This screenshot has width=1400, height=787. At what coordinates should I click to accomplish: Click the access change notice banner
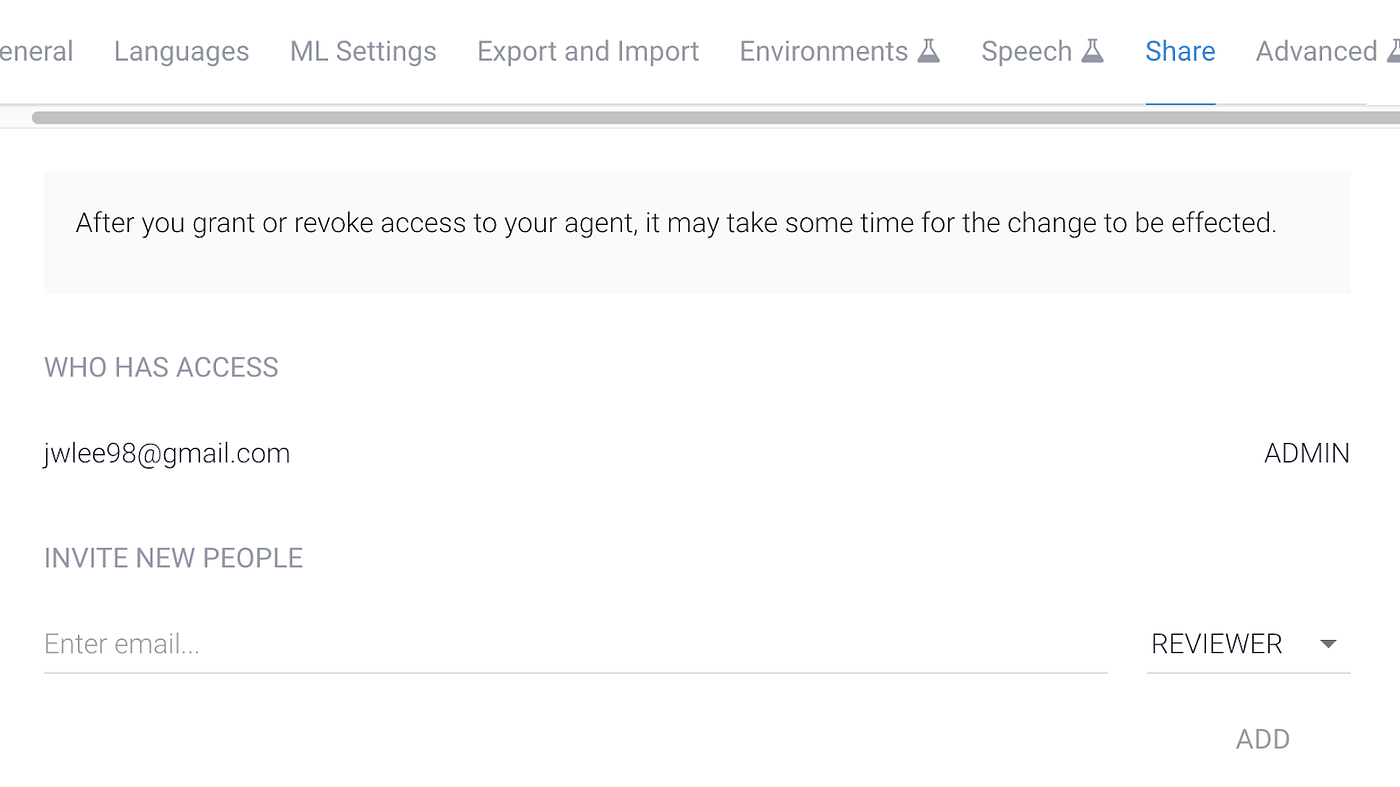(x=697, y=232)
